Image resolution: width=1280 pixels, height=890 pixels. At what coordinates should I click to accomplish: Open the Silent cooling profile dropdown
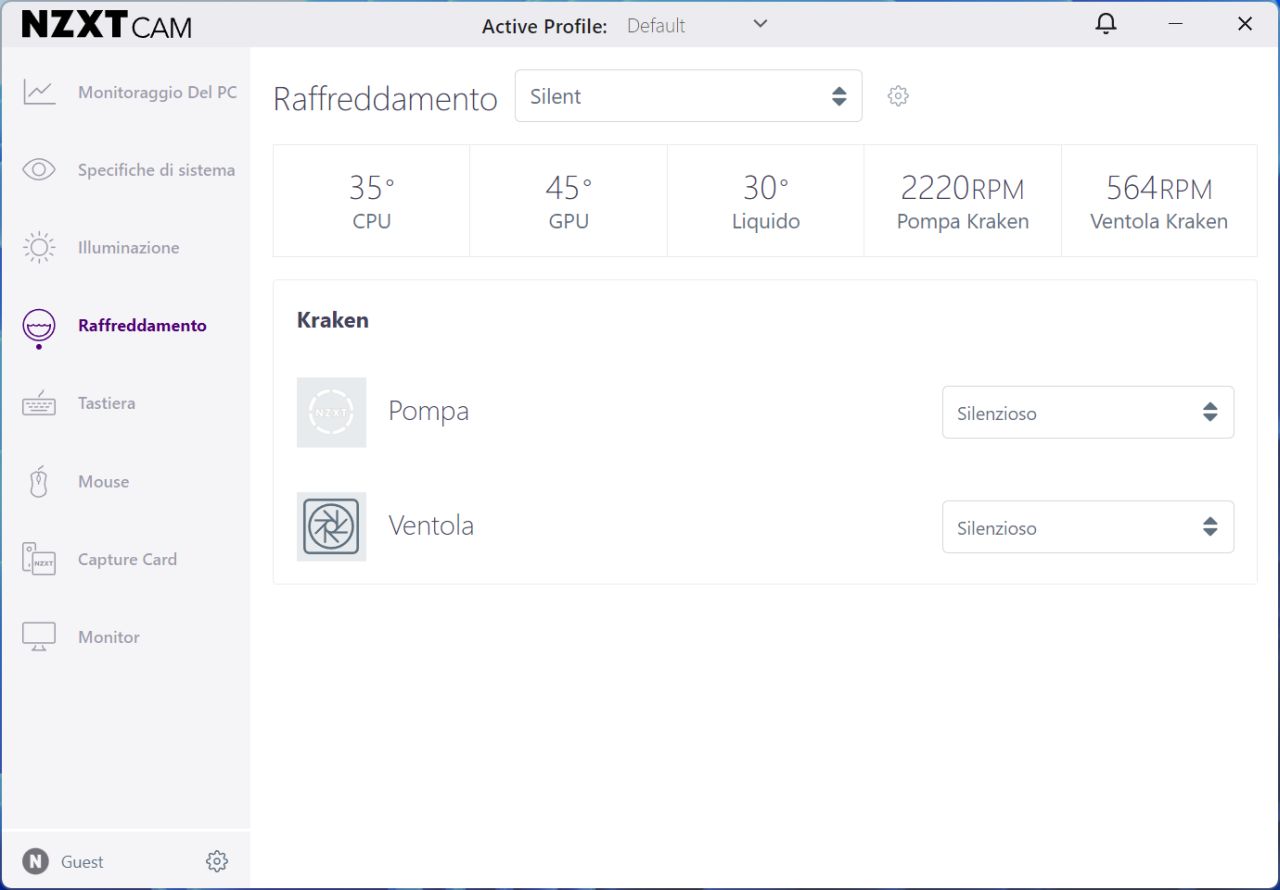(688, 96)
